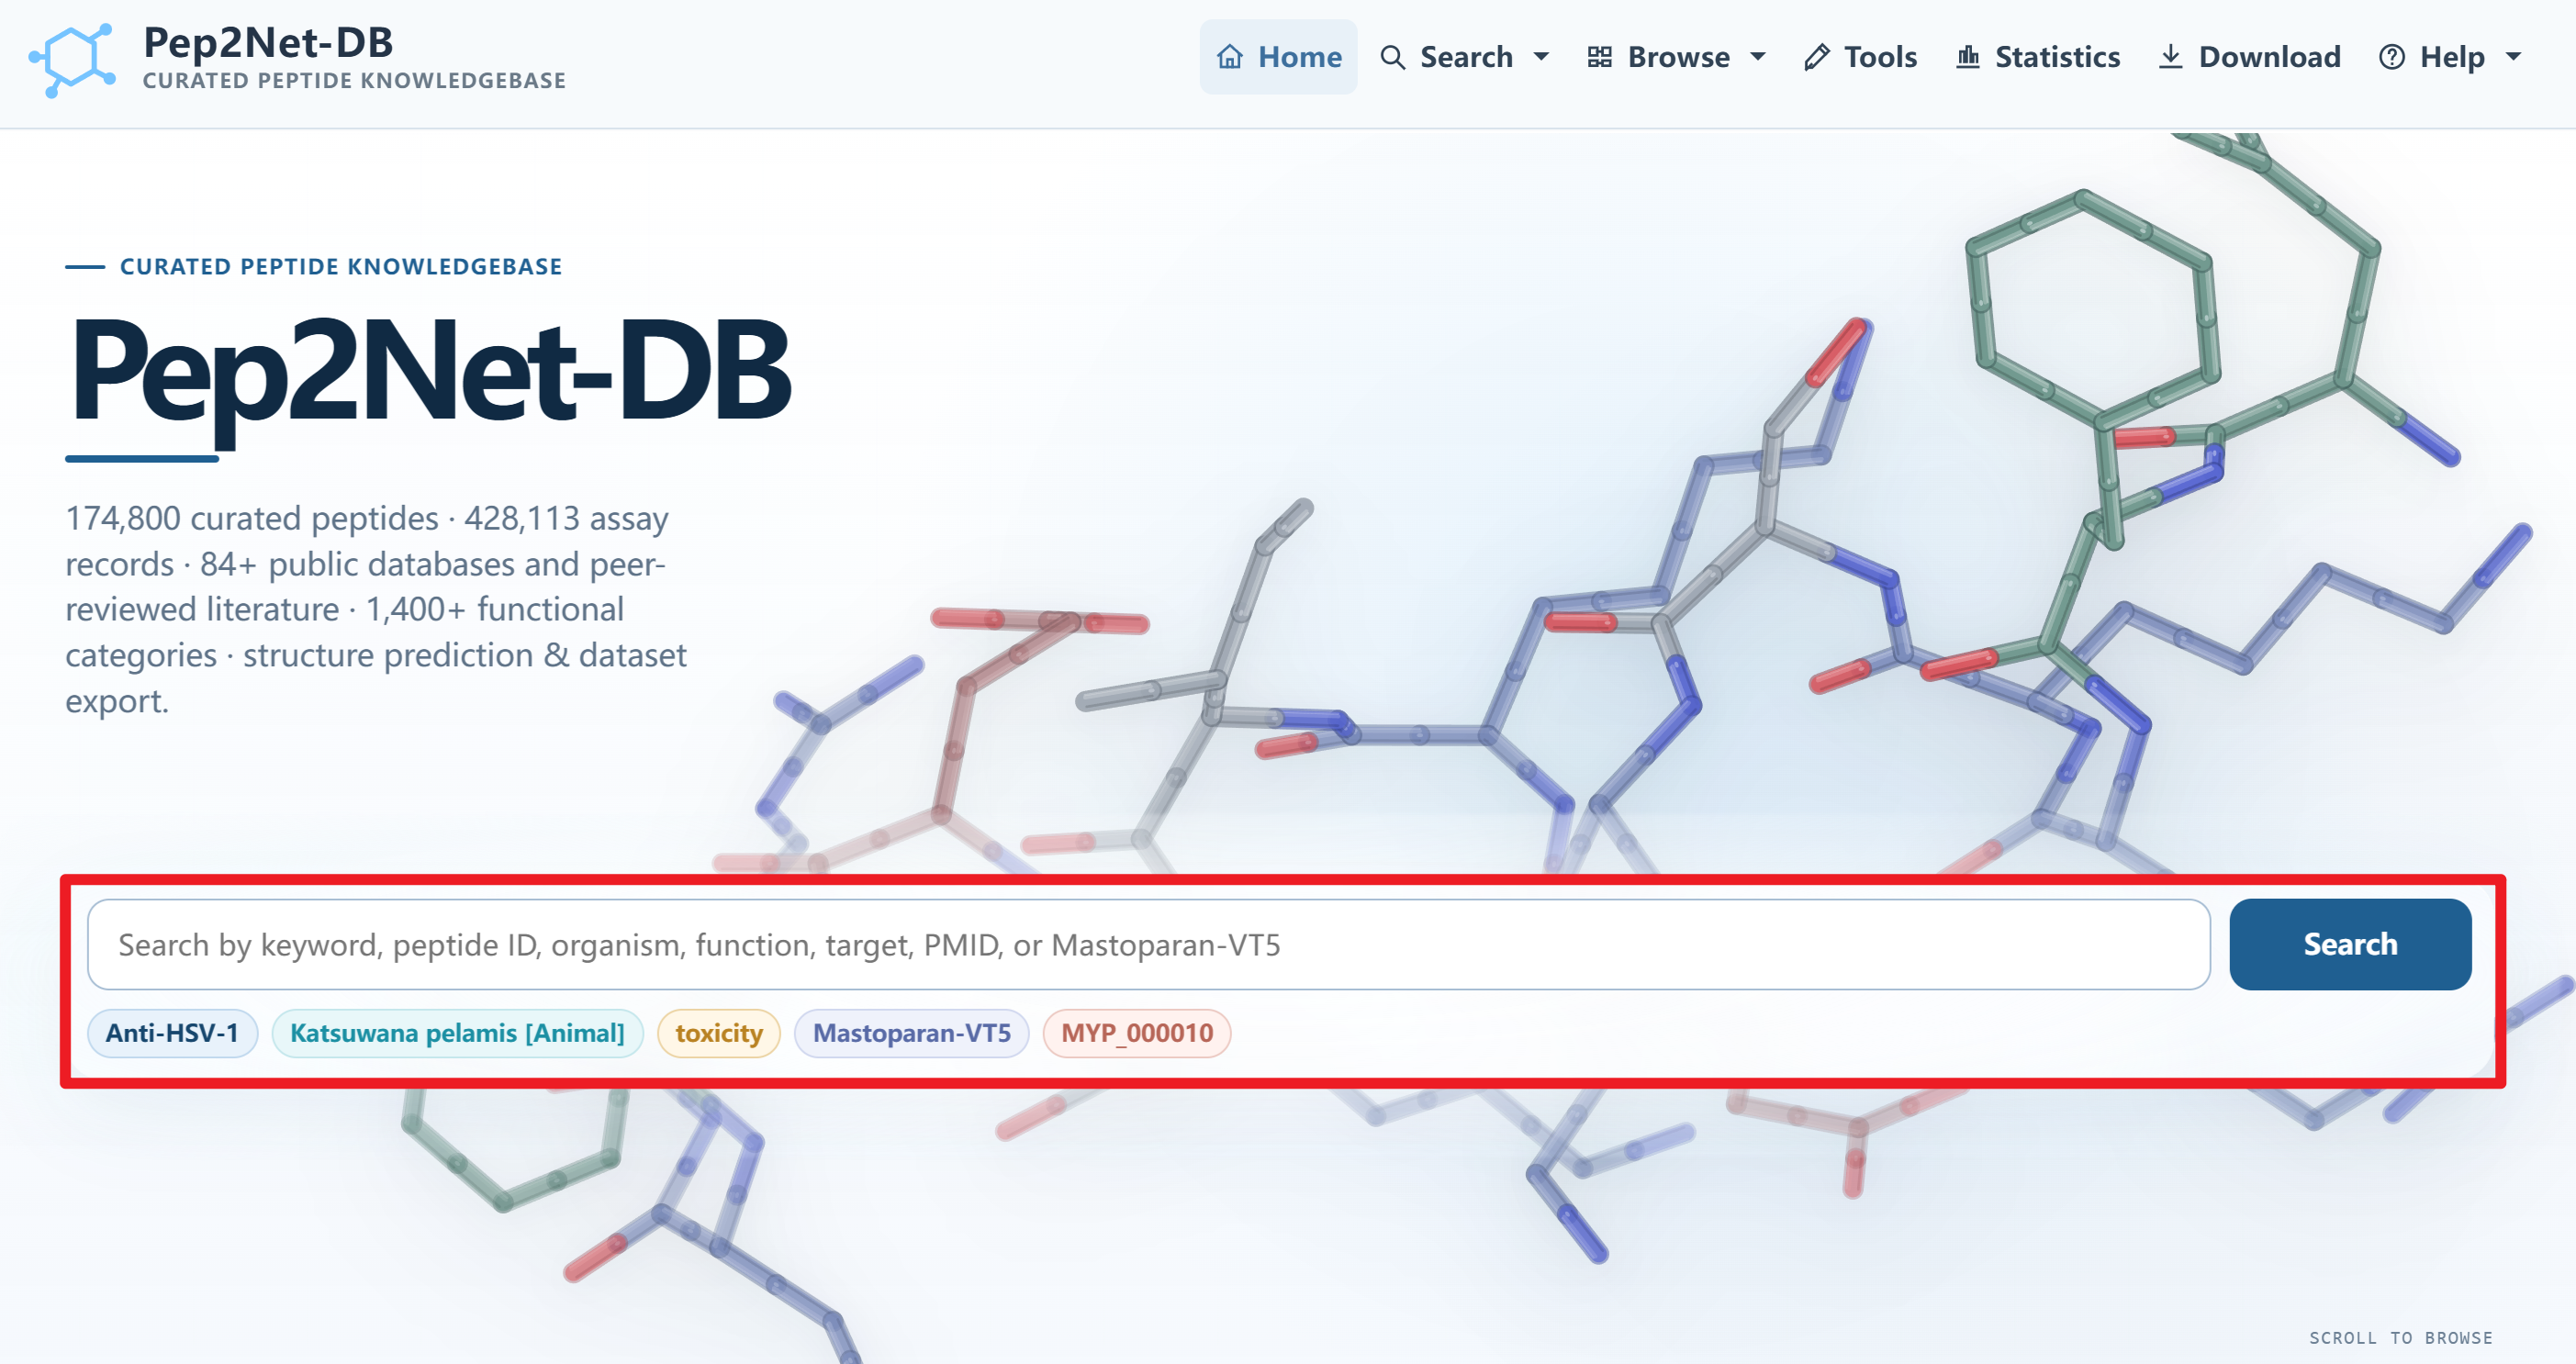Viewport: 2576px width, 1364px height.
Task: Click the Pep2Net-DB hexagon logo icon
Action: [x=72, y=59]
